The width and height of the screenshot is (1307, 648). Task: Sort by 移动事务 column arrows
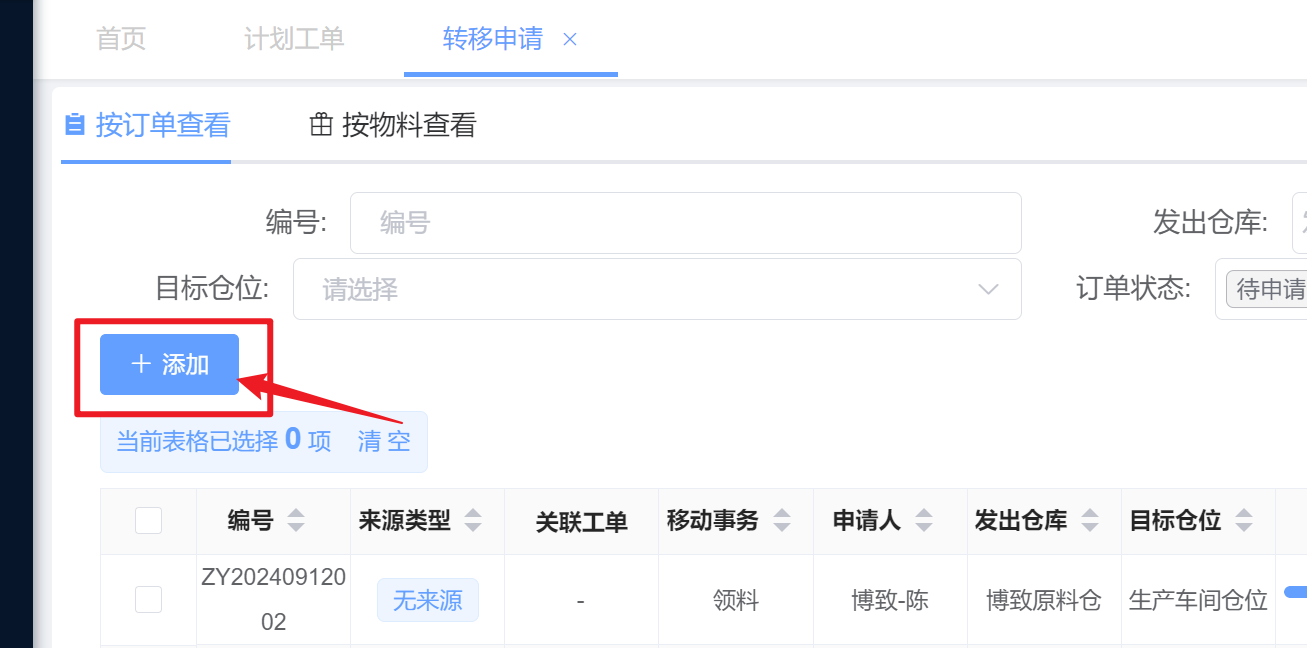[x=782, y=521]
